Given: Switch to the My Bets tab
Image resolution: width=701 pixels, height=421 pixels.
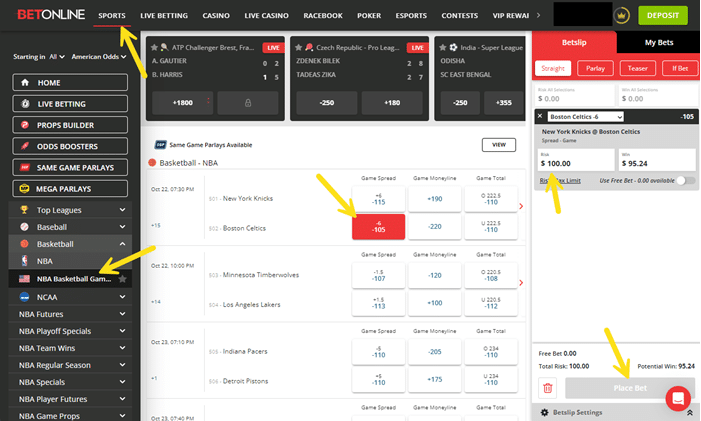Looking at the screenshot, I should point(659,42).
